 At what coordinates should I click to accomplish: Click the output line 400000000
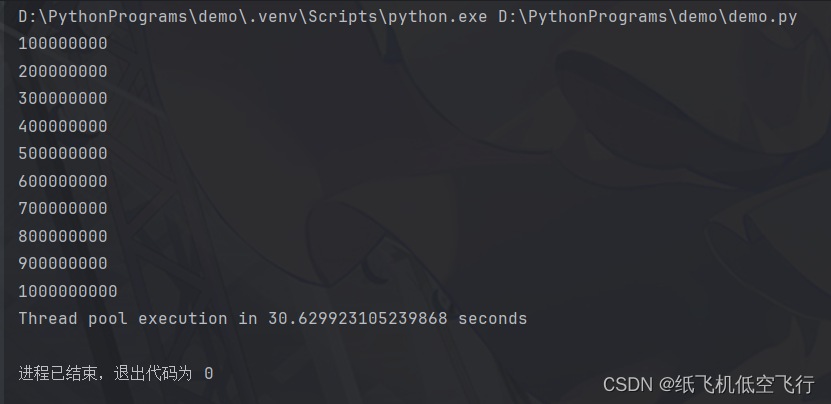[x=63, y=126]
